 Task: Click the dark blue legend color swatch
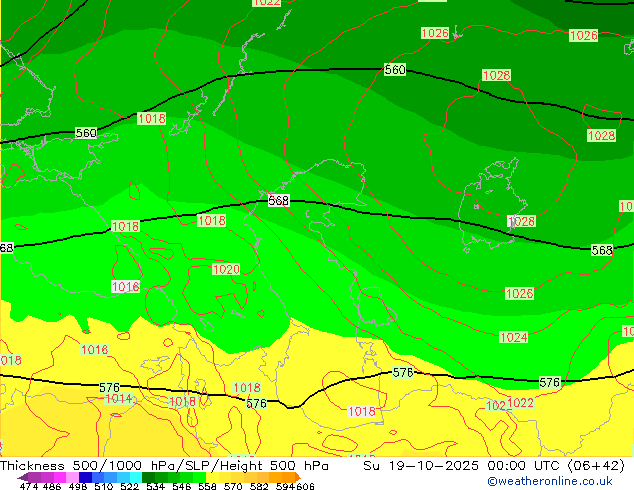point(85,477)
